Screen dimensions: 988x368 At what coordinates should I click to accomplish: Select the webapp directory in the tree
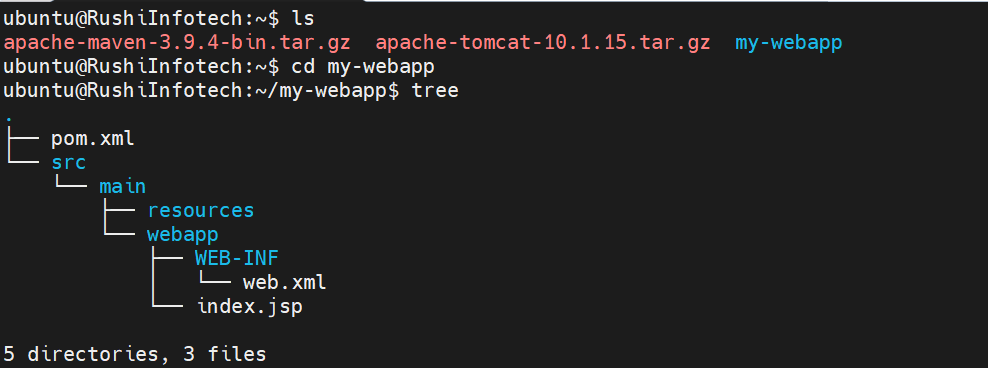[182, 234]
